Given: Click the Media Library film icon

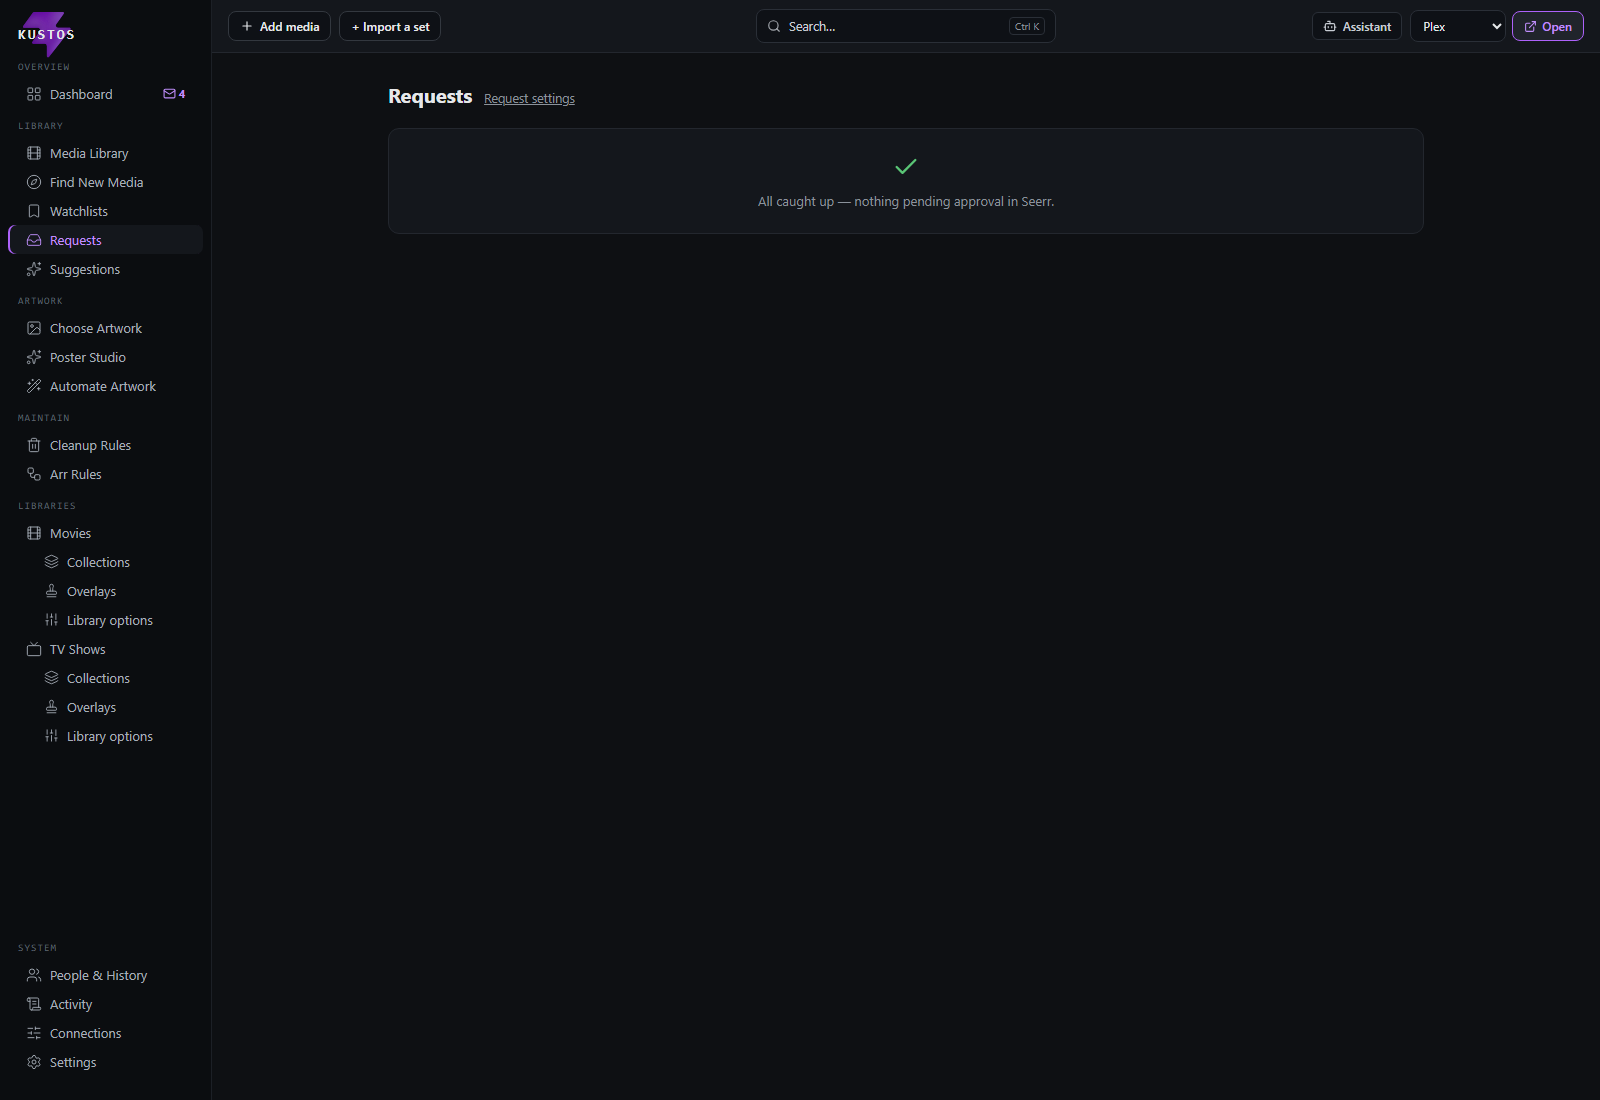Looking at the screenshot, I should (34, 153).
